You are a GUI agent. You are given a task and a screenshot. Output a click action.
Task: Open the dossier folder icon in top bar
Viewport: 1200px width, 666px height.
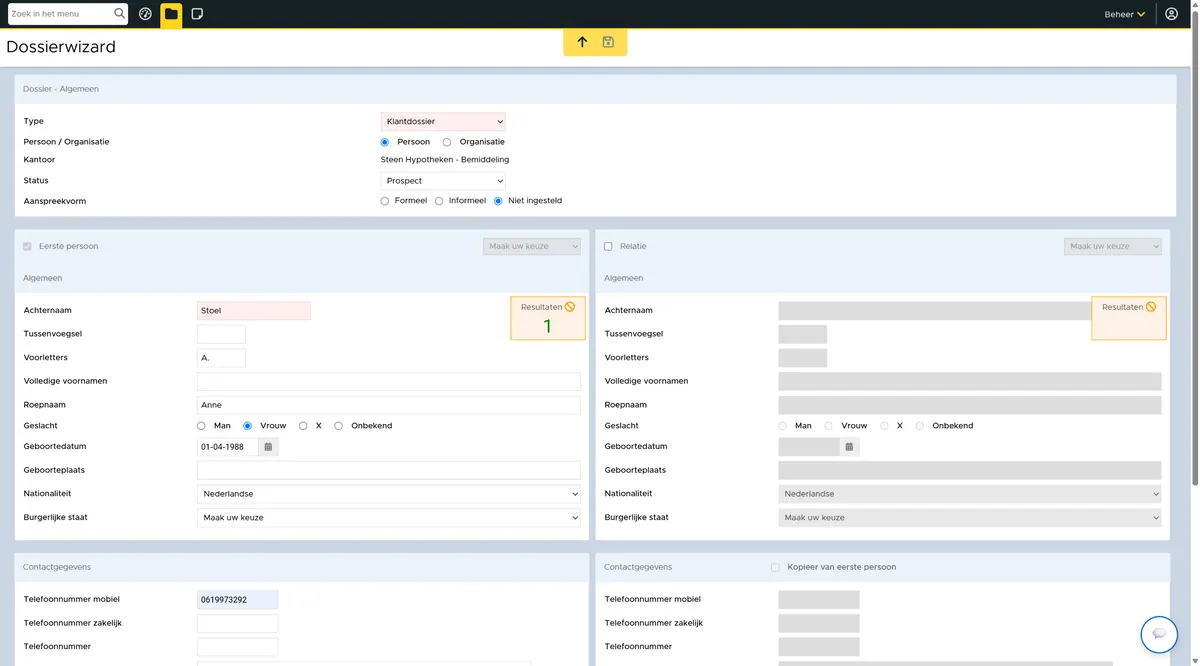tap(171, 14)
